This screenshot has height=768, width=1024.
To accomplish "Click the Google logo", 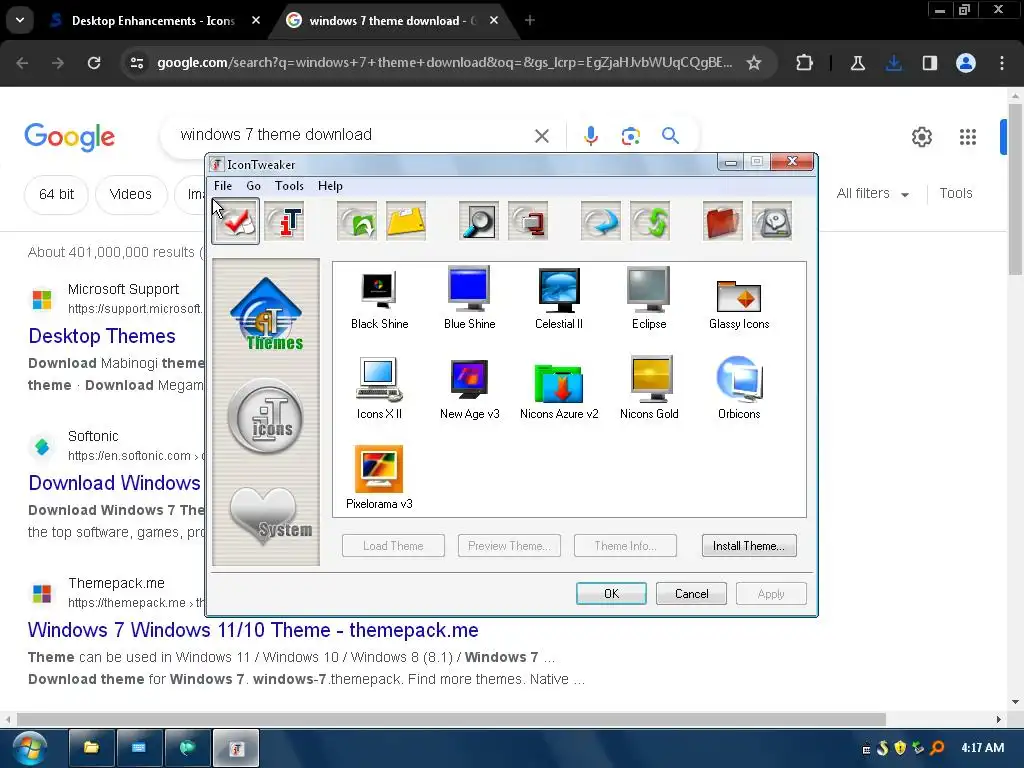I will tap(69, 136).
